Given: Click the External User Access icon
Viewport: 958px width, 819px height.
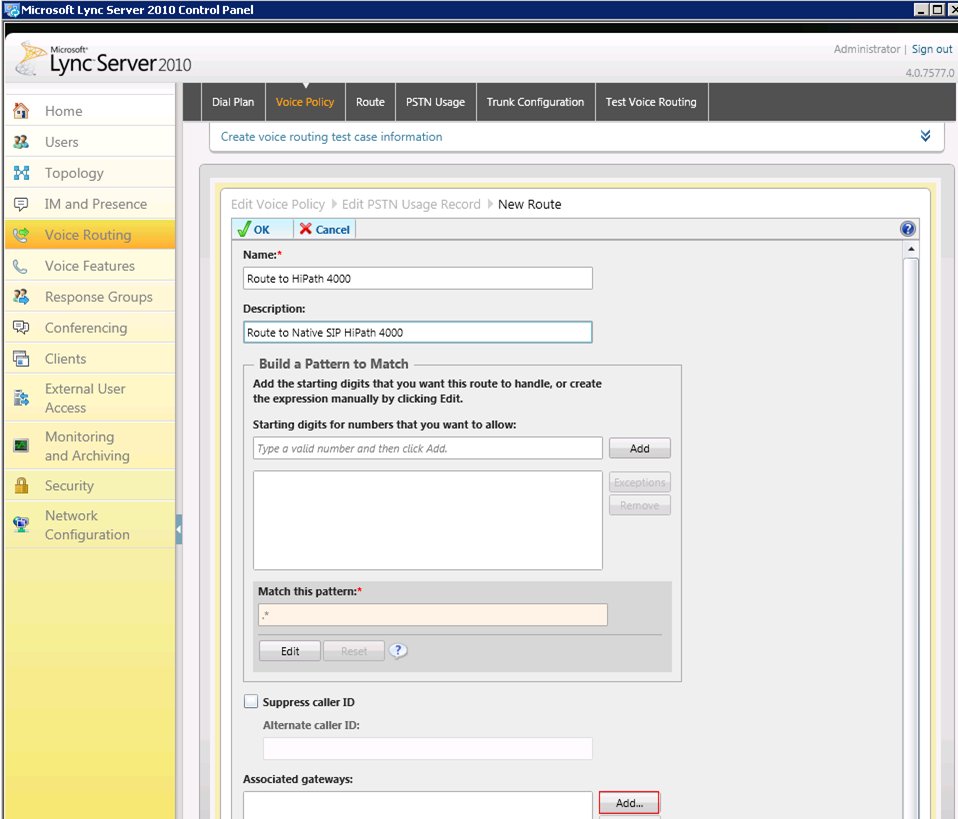Looking at the screenshot, I should [21, 398].
